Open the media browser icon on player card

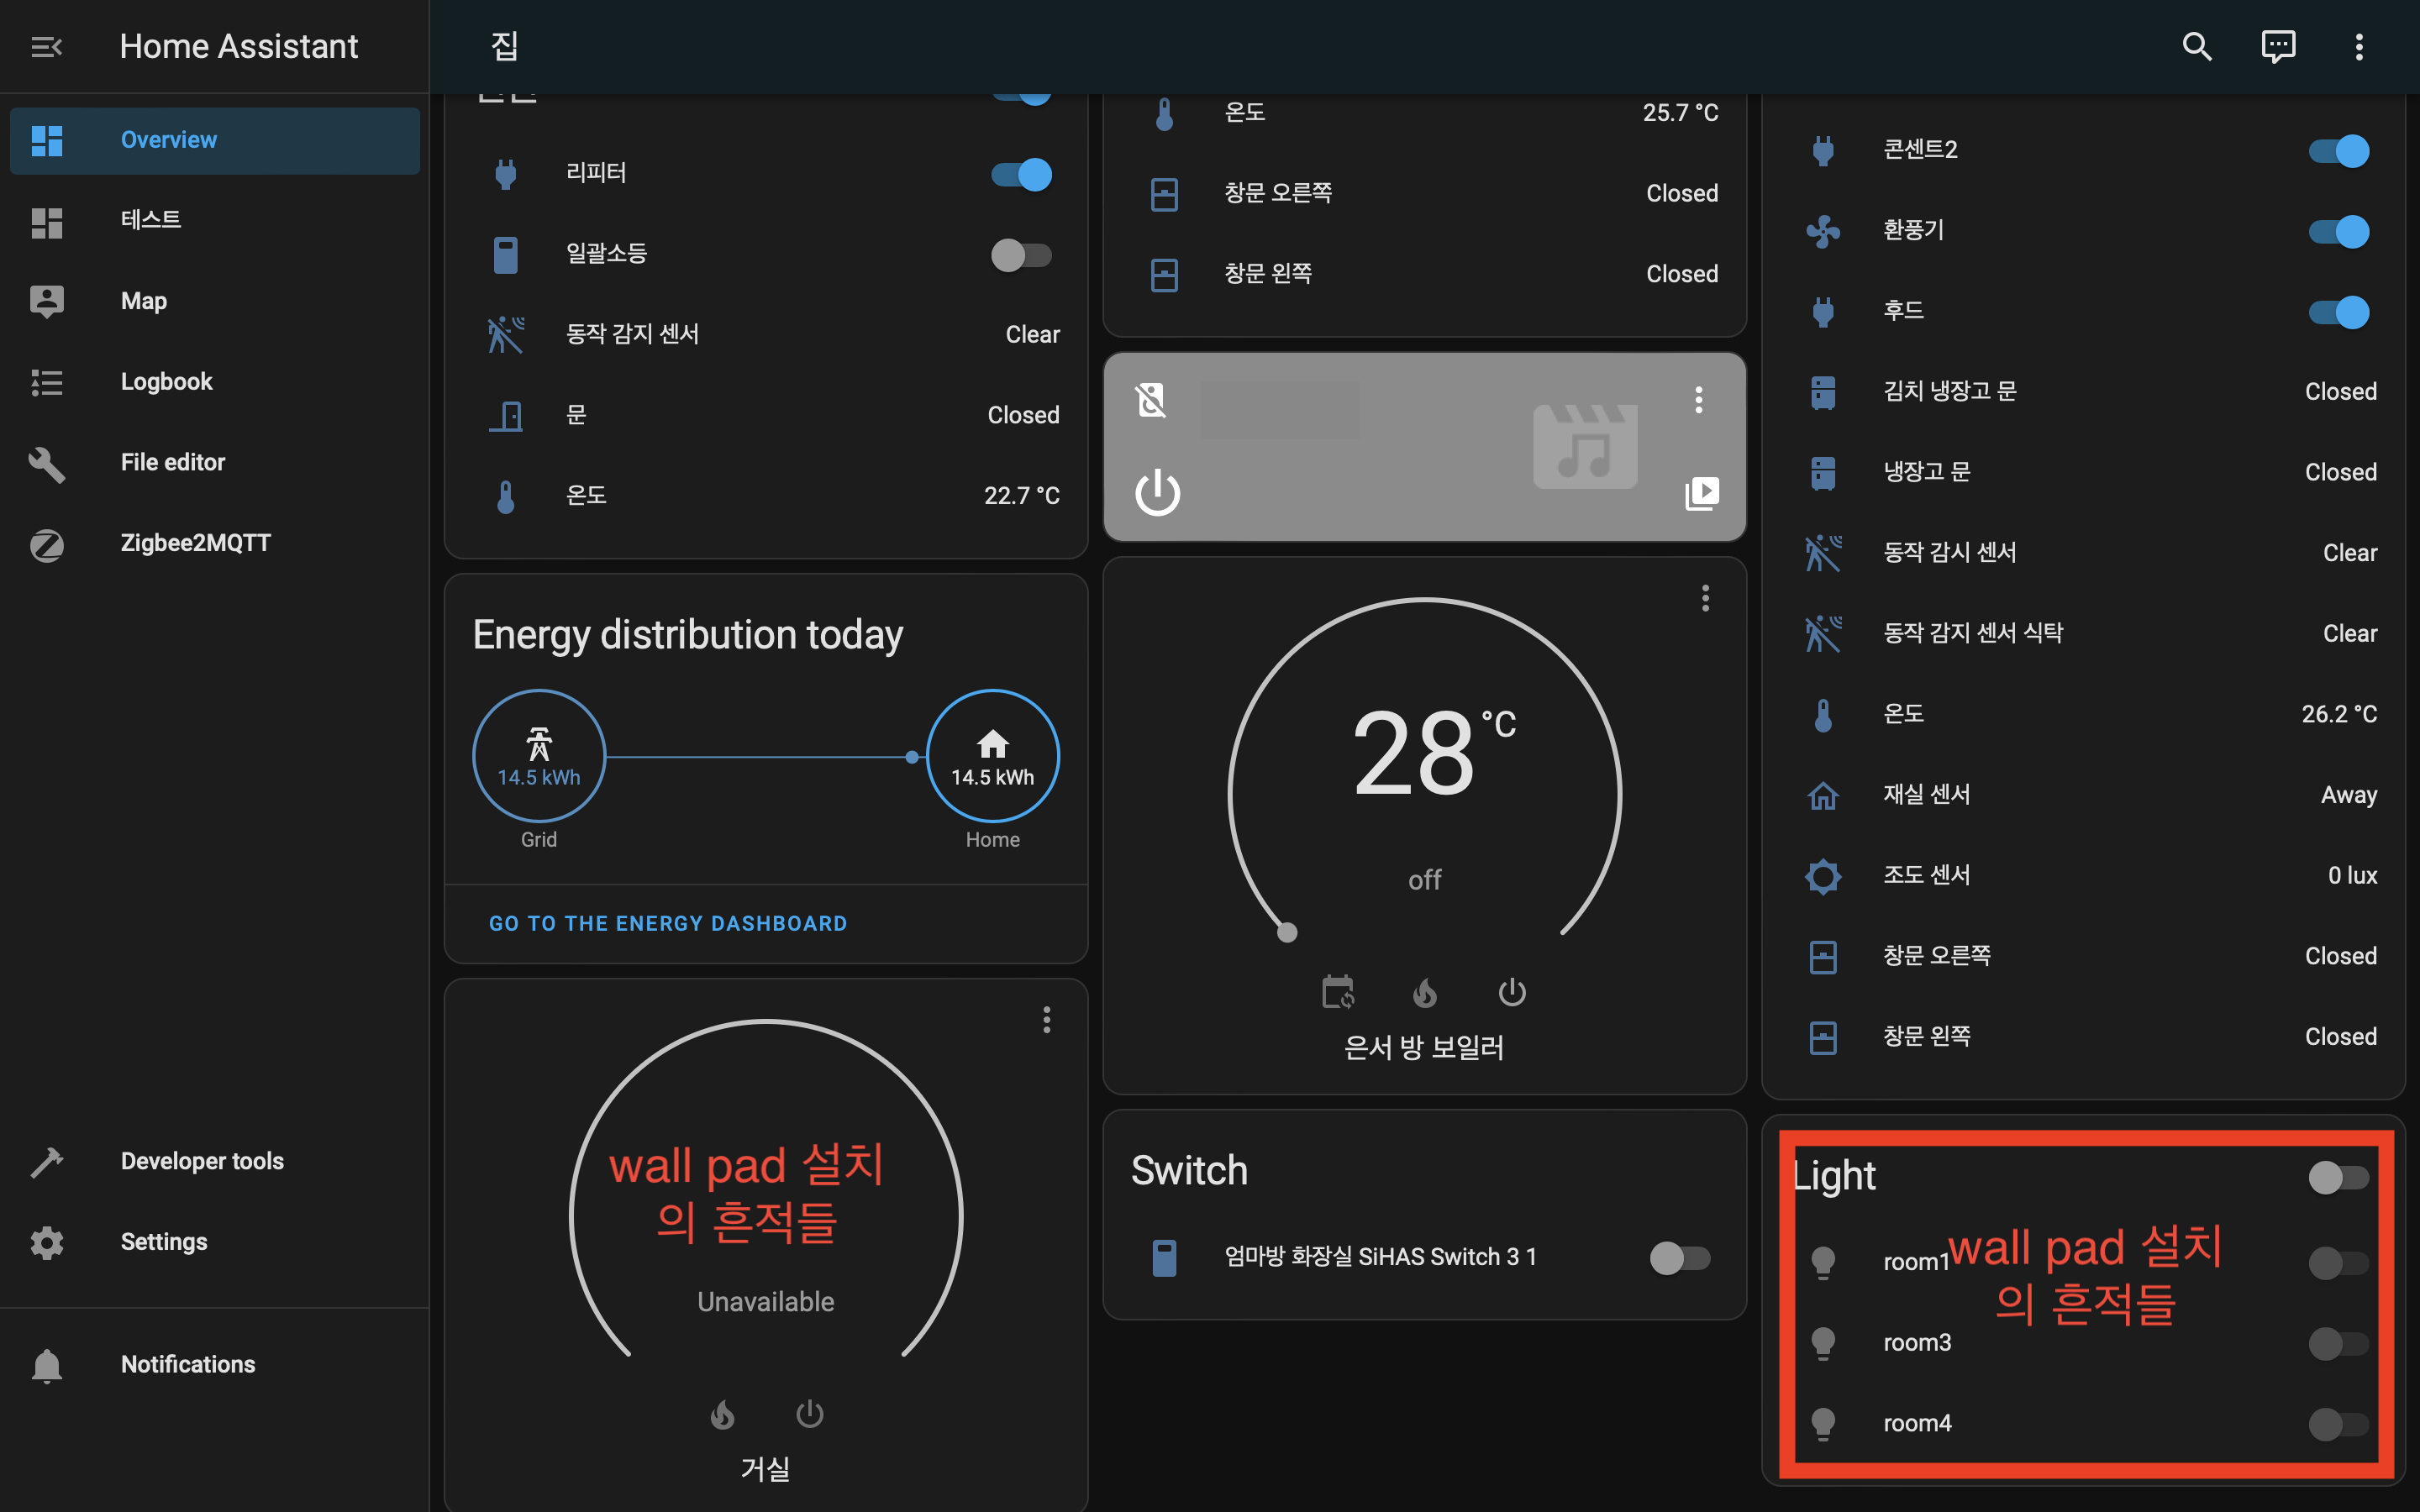1701,493
